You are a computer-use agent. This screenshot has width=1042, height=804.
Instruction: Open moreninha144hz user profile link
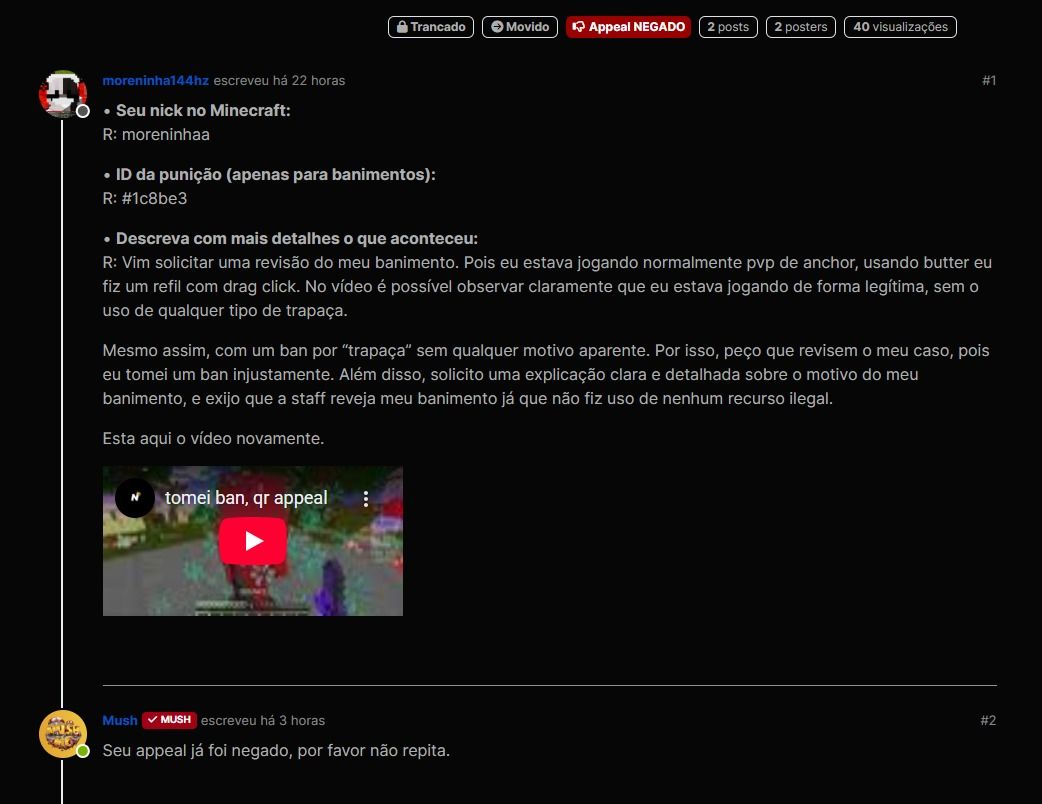point(156,80)
